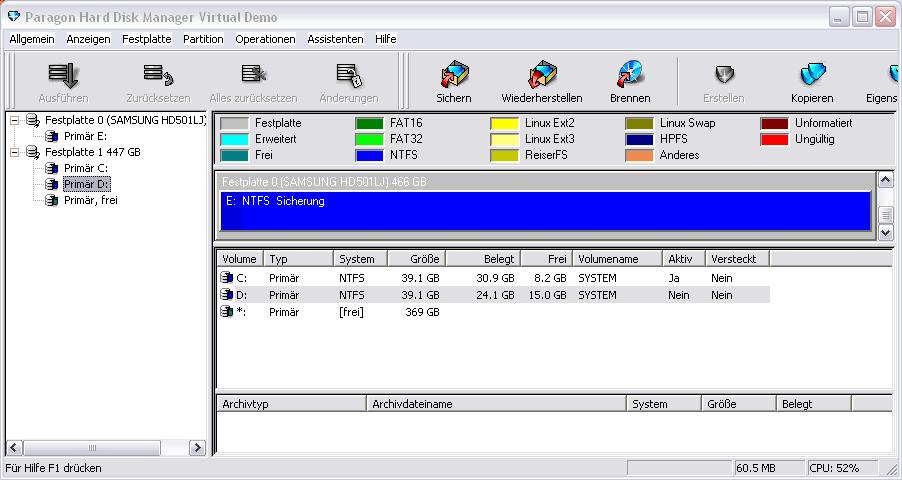Click the 30.9 GB Belegt cell

[495, 278]
